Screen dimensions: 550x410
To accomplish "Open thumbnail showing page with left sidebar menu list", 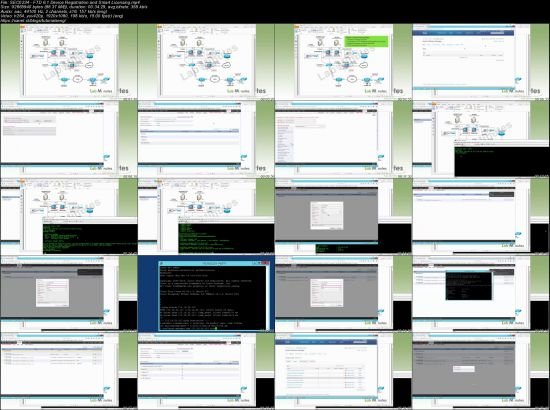I will tap(343, 139).
